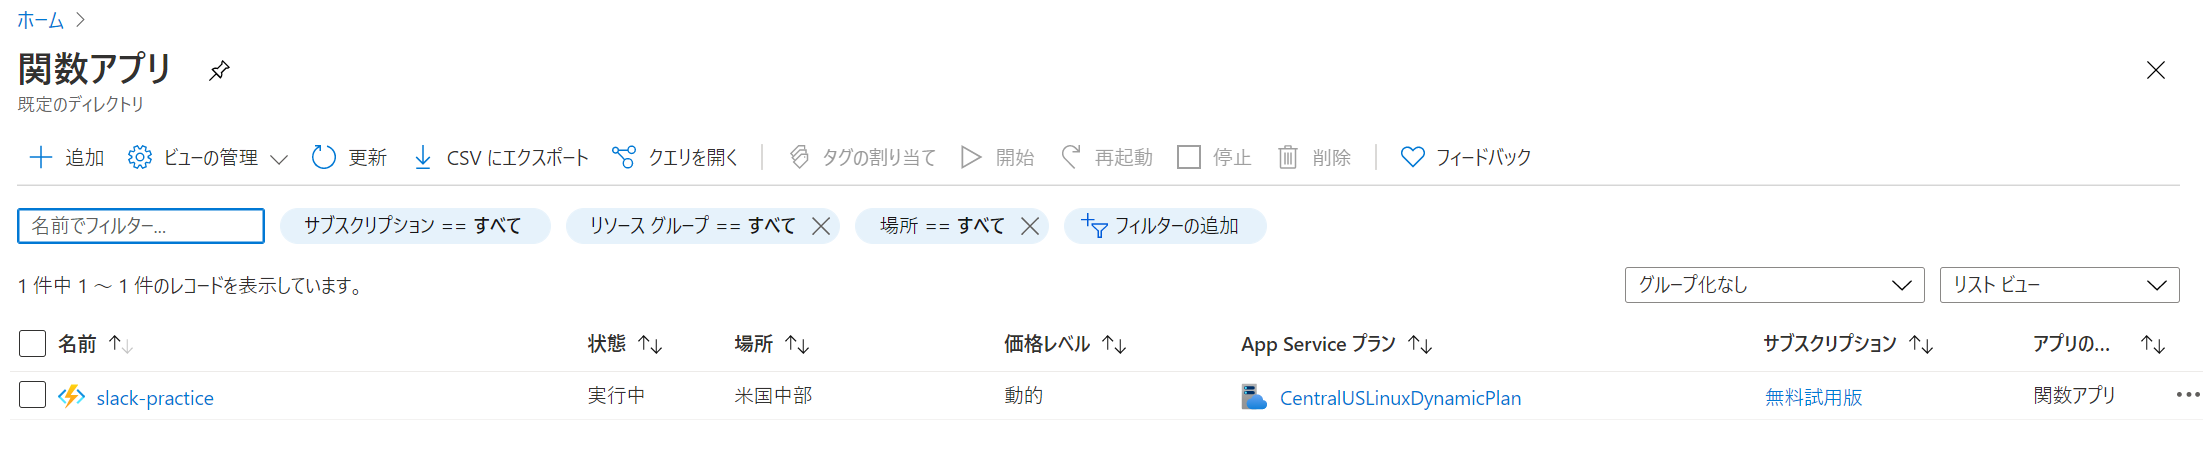
Task: Check the slack-practice row checkbox
Action: pos(33,395)
